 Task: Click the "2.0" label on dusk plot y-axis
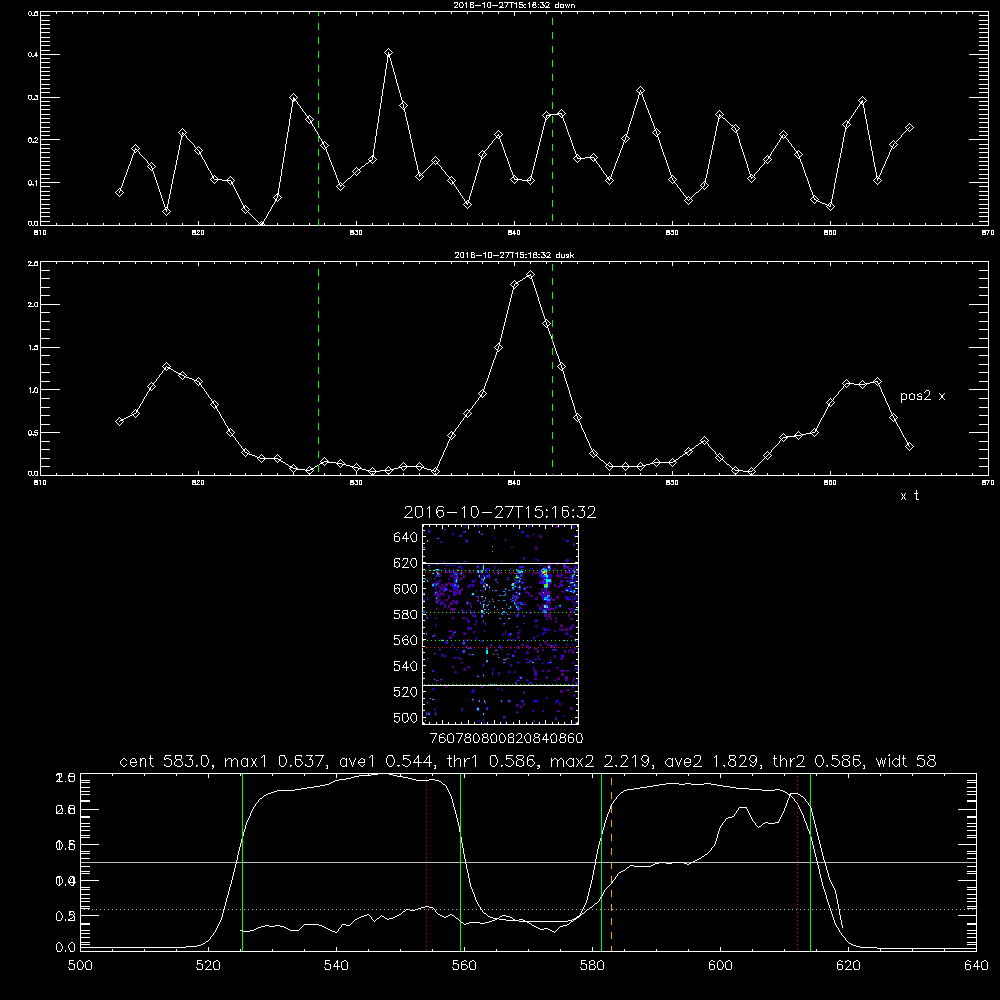pyautogui.click(x=33, y=305)
